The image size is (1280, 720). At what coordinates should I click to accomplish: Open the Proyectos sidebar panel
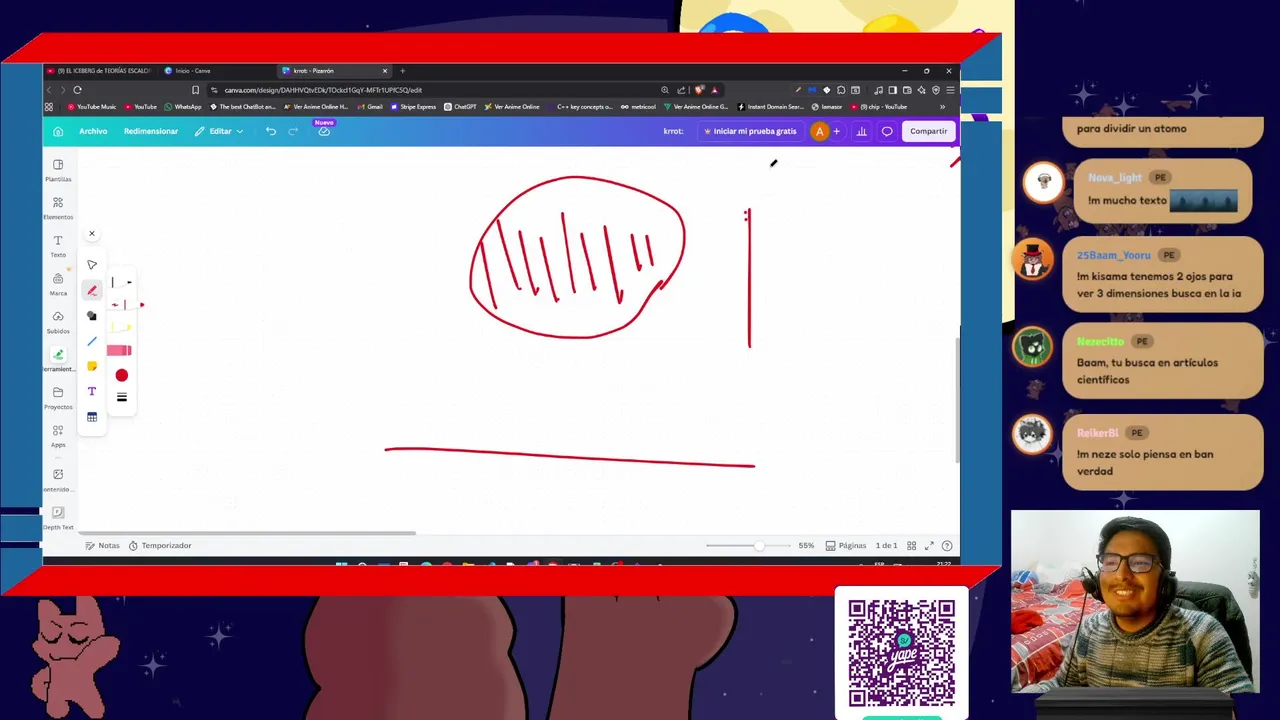[x=58, y=398]
